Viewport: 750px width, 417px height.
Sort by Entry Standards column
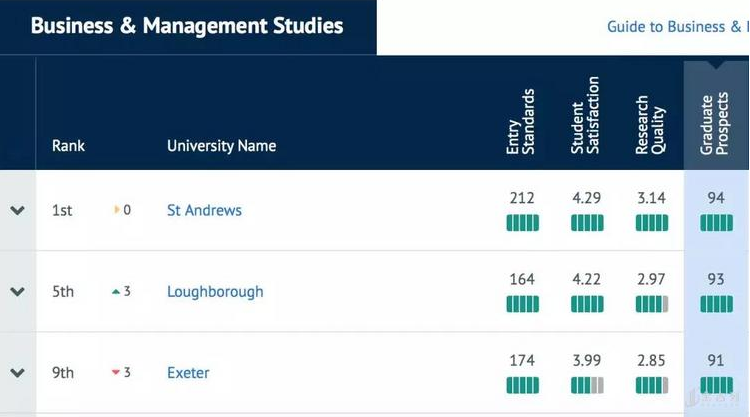(x=521, y=122)
